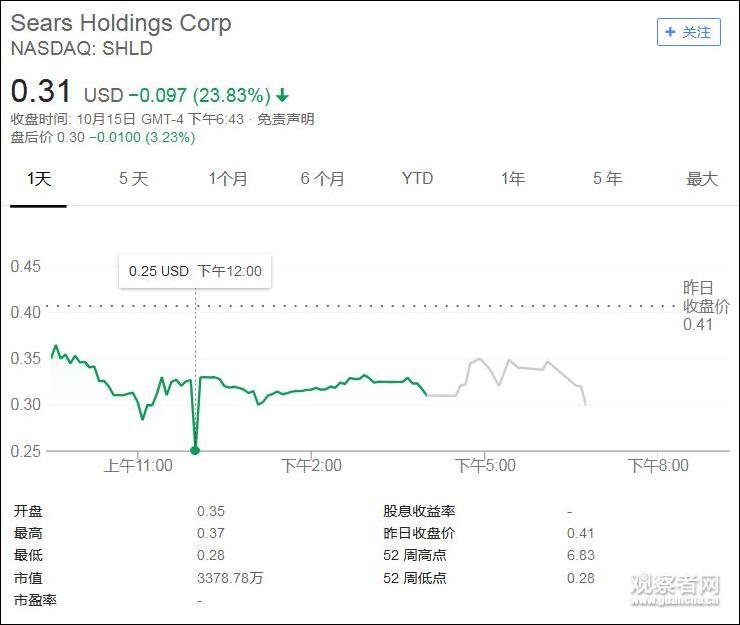The width and height of the screenshot is (740, 625).
Task: Click the green down arrow icon
Action: pyautogui.click(x=283, y=96)
